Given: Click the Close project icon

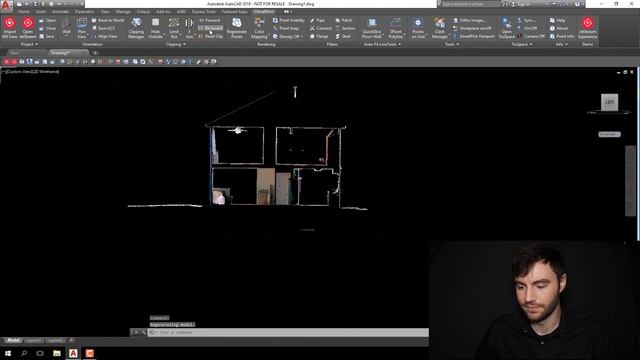Looking at the screenshot, I should [x=47, y=28].
